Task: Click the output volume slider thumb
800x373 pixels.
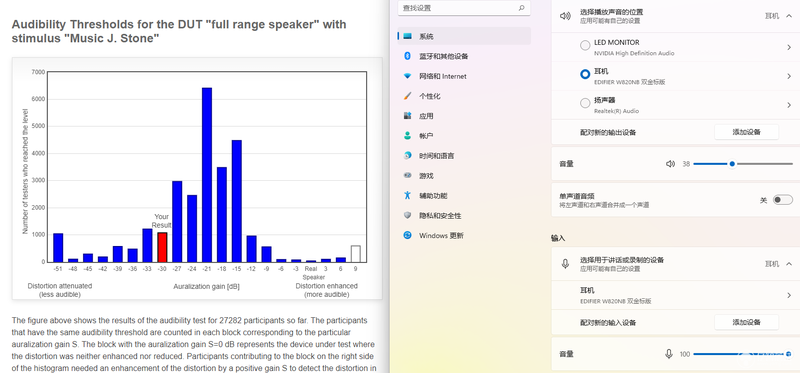Action: click(x=732, y=164)
